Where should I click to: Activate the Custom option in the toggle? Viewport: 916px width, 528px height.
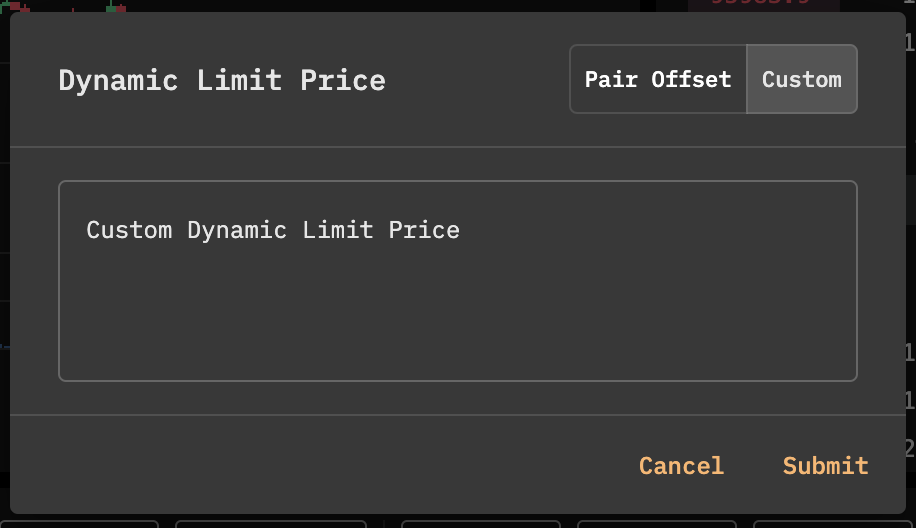click(x=801, y=80)
